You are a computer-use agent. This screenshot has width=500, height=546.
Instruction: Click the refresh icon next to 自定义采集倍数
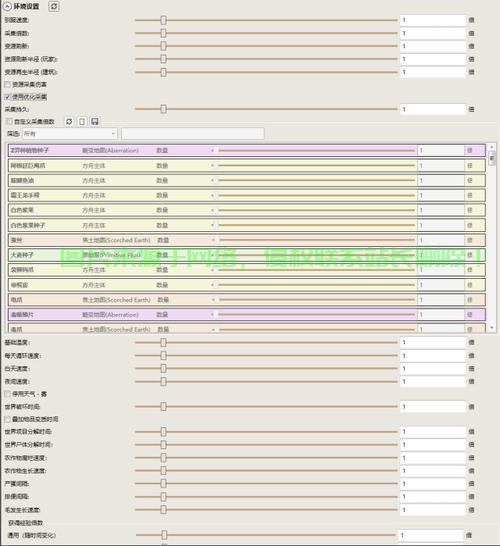[x=69, y=121]
